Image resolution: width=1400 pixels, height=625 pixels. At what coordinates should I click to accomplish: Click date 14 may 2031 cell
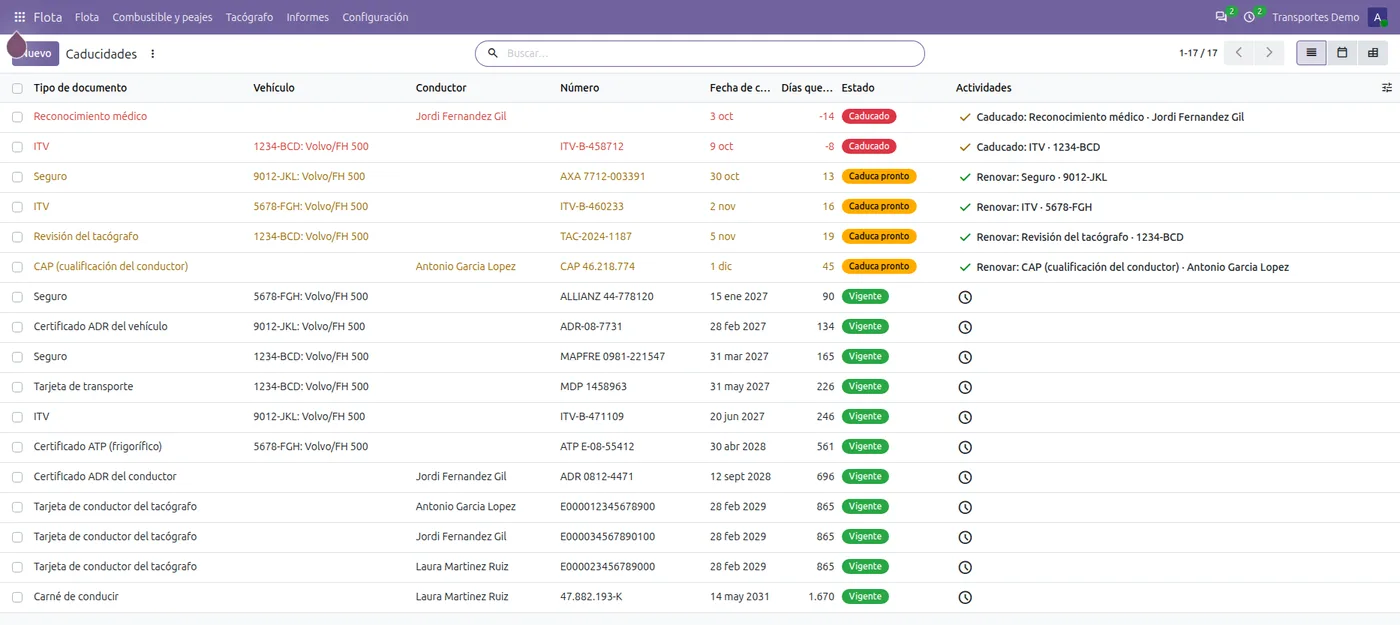[740, 597]
